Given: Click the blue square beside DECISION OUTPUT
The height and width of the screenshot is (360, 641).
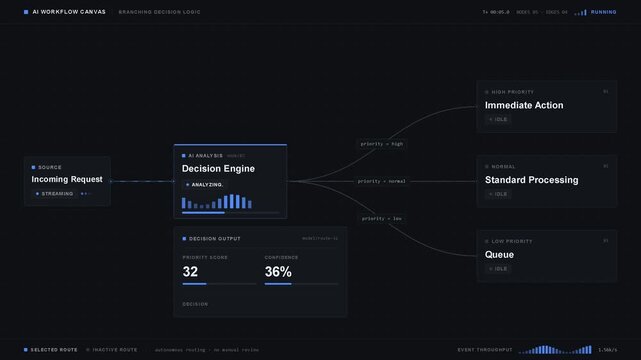Looking at the screenshot, I should tap(184, 239).
